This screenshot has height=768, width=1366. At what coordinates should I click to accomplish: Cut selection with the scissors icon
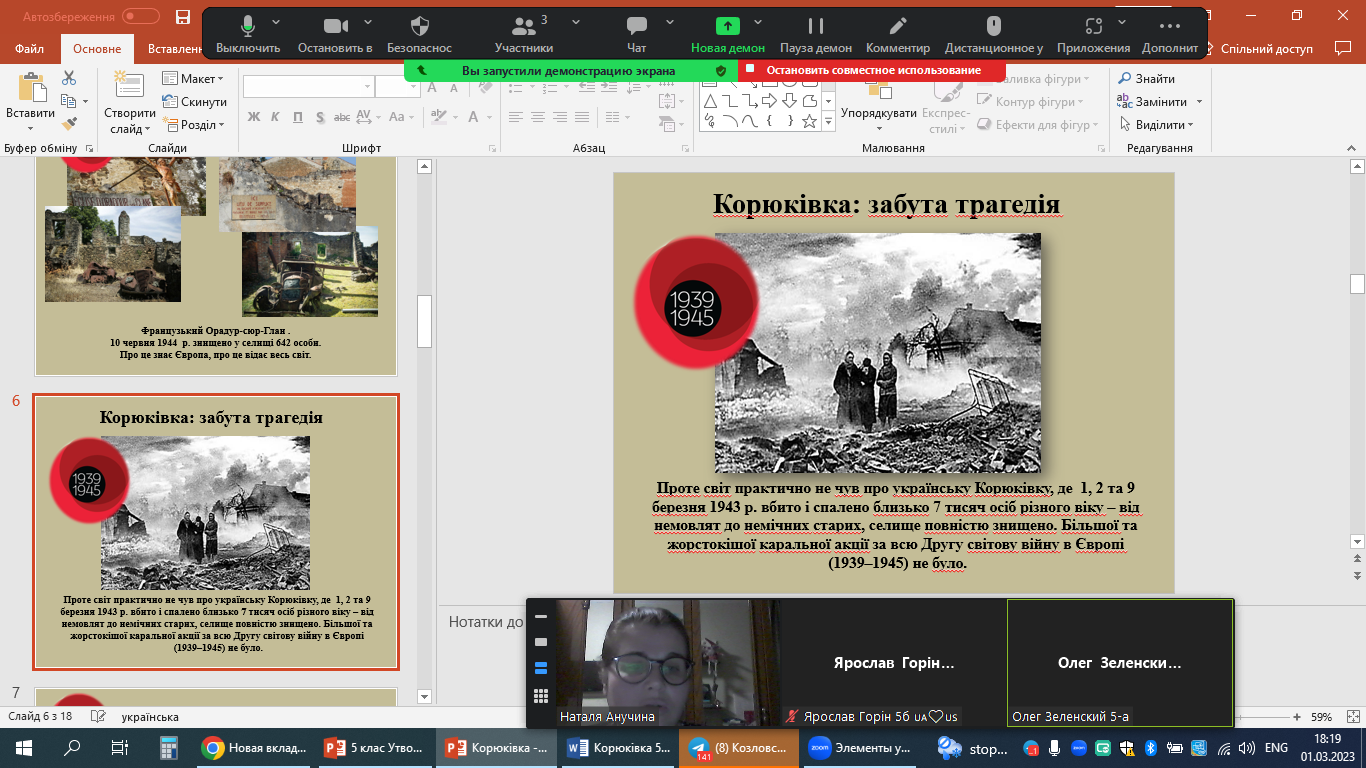(69, 78)
